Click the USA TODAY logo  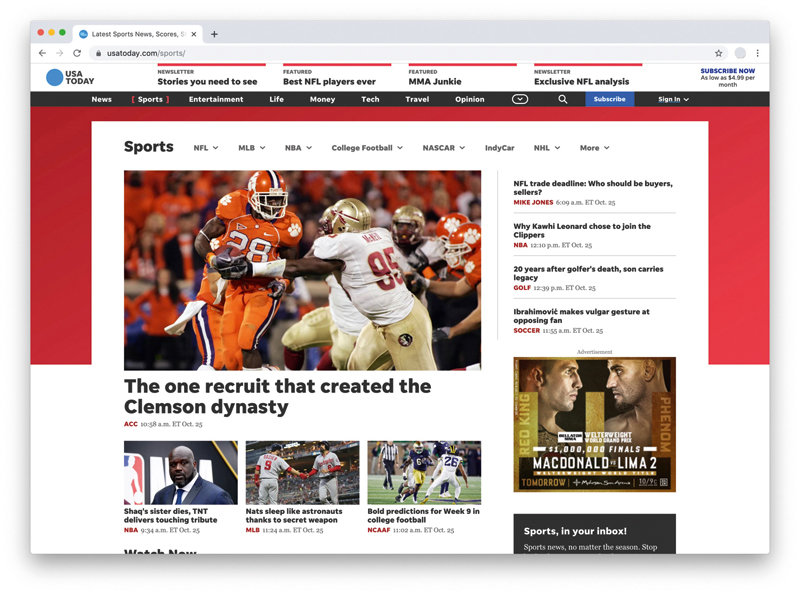[x=70, y=77]
